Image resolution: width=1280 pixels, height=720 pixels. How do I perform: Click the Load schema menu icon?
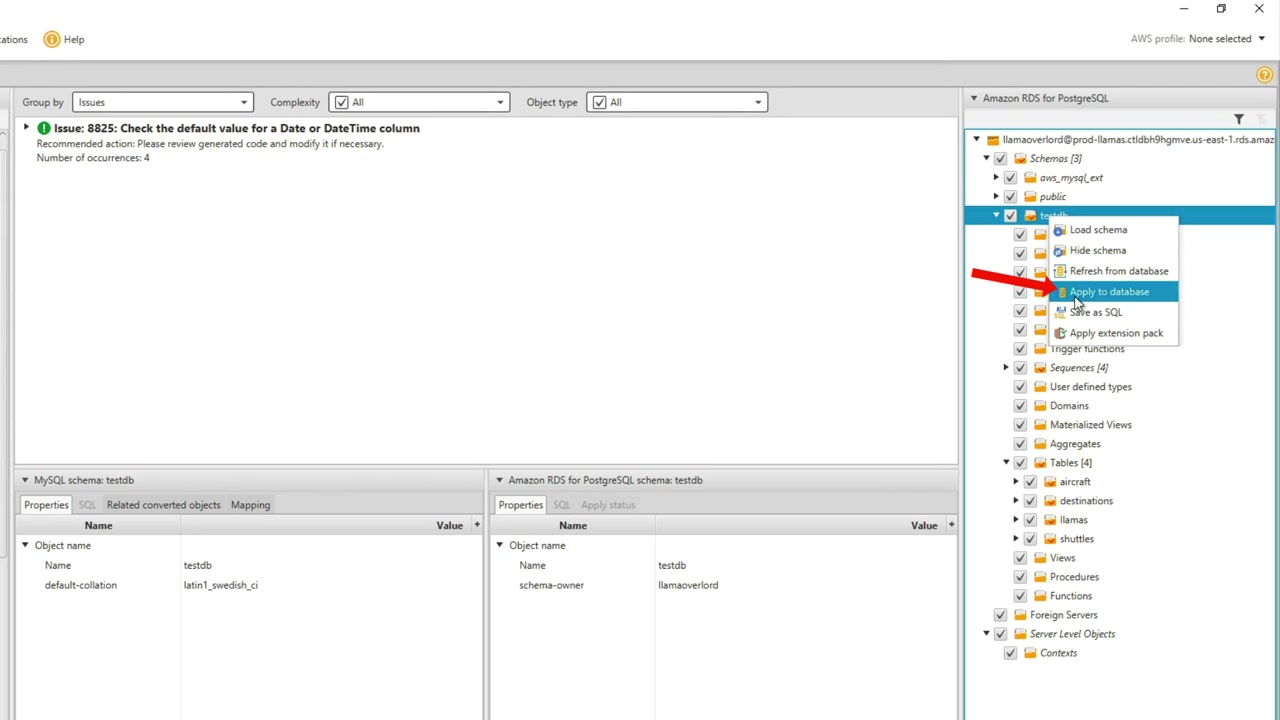[1060, 230]
